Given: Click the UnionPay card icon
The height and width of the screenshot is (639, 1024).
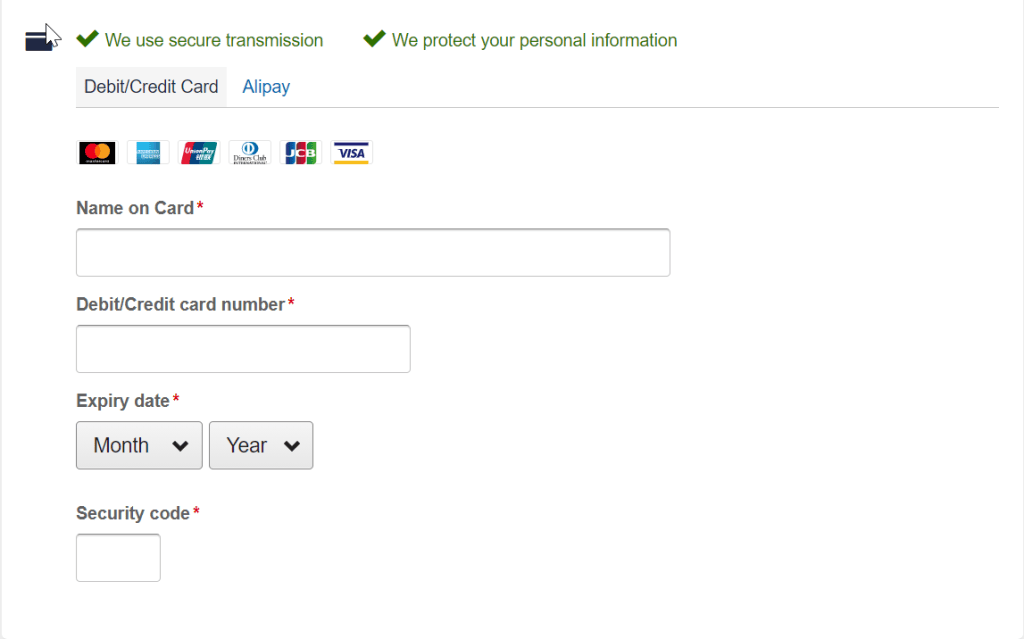Looking at the screenshot, I should (199, 153).
